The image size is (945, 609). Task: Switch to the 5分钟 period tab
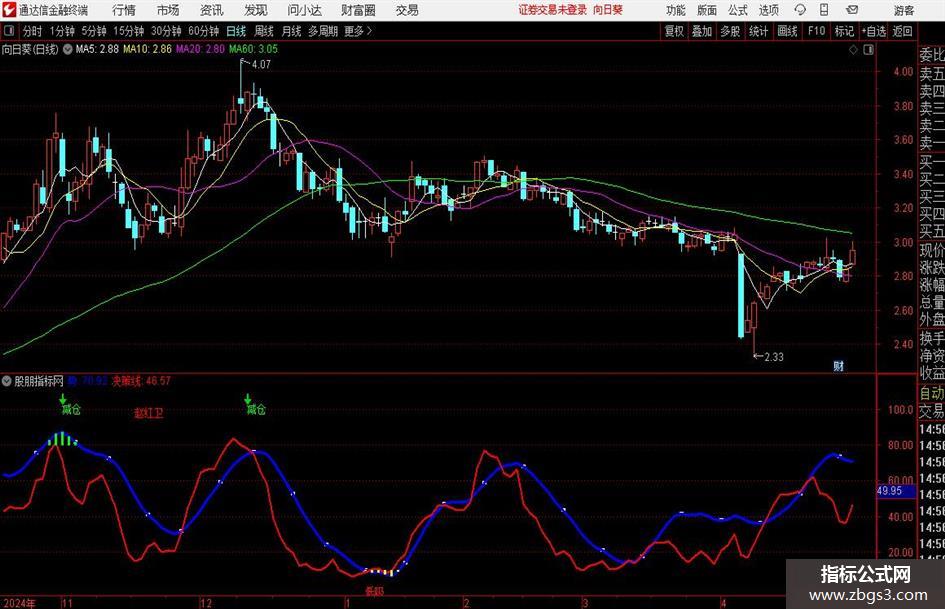click(93, 31)
